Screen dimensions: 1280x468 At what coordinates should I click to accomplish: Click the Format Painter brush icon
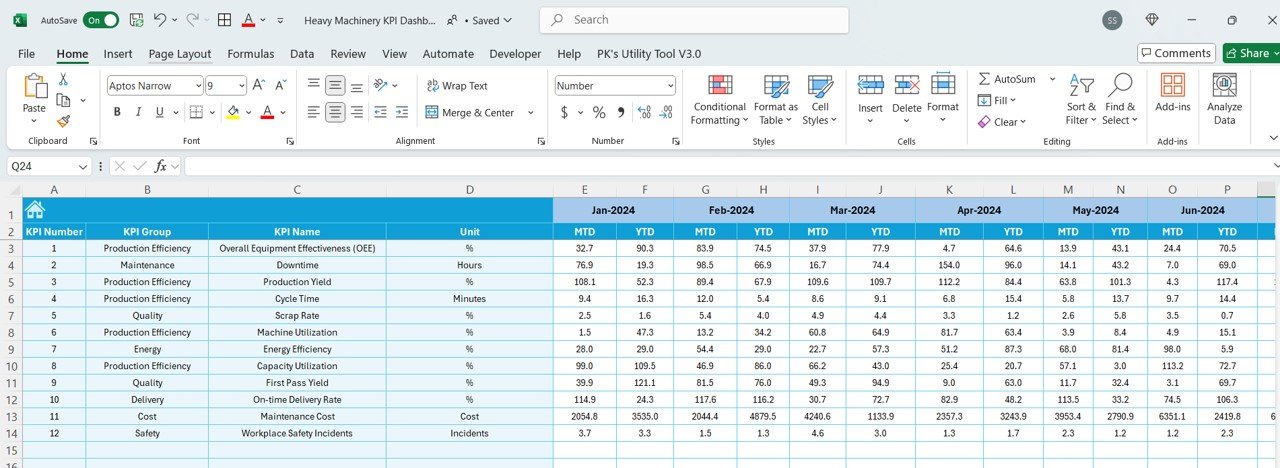63,121
